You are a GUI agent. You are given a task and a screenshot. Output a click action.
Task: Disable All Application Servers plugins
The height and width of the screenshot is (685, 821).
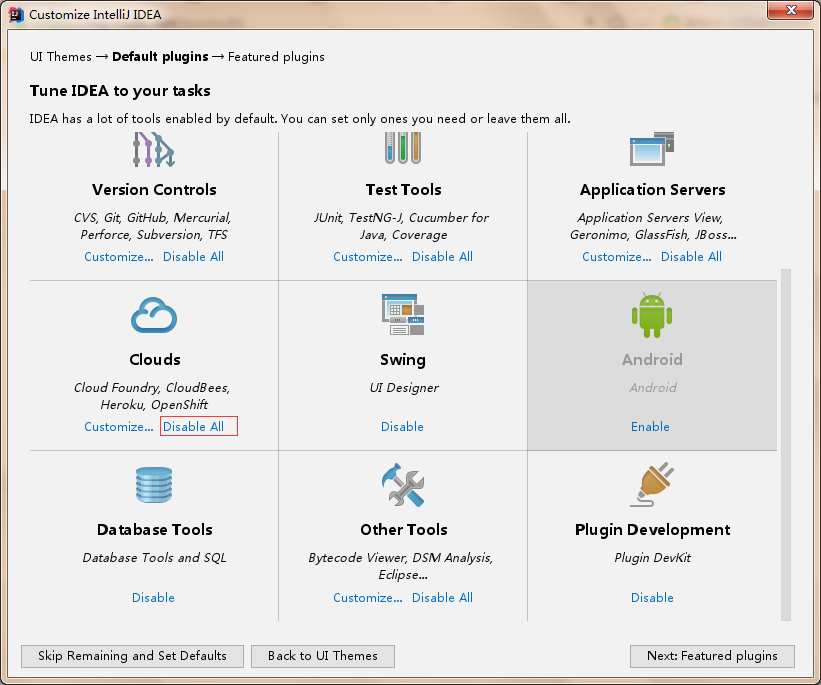pos(691,257)
